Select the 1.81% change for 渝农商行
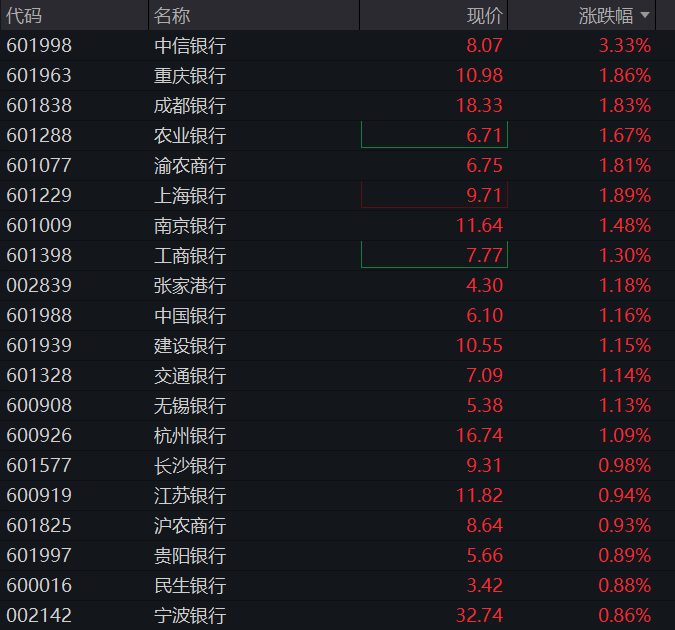Screen dimensions: 675x630 [x=625, y=165]
